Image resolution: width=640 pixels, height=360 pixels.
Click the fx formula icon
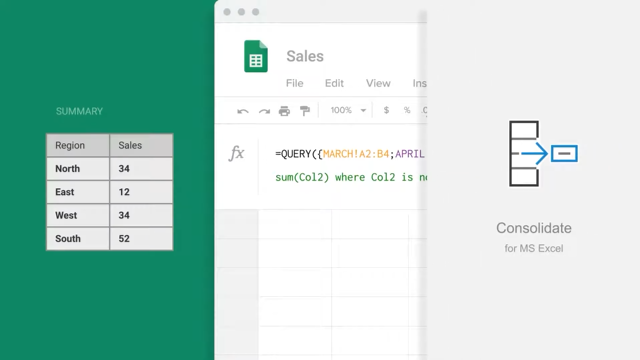[236, 154]
